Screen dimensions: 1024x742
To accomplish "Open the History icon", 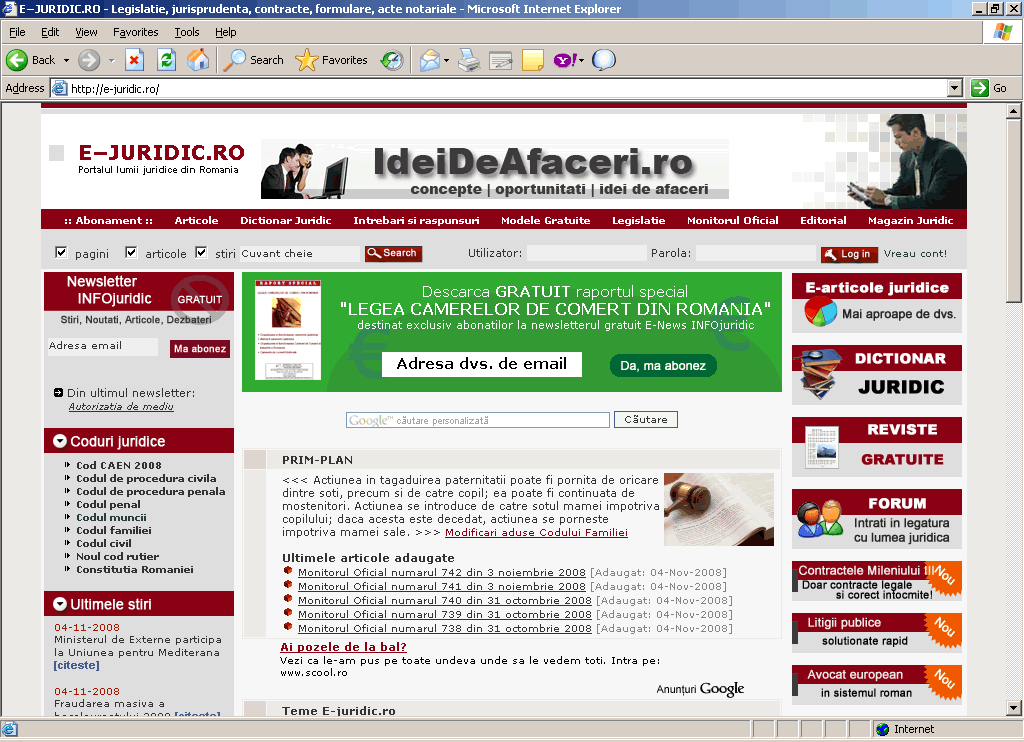I will pyautogui.click(x=392, y=60).
